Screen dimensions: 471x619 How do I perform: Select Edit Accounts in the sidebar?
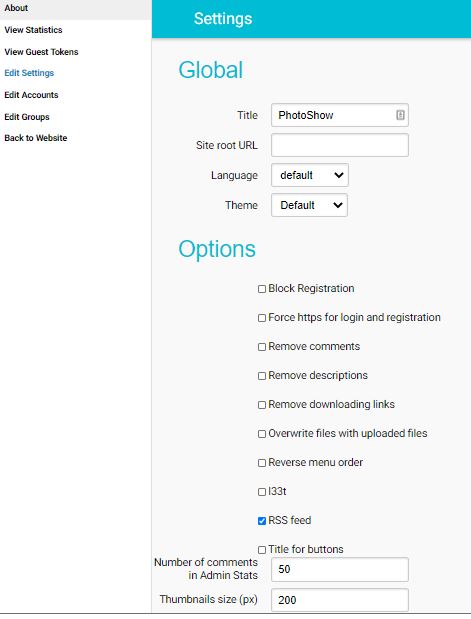31,95
